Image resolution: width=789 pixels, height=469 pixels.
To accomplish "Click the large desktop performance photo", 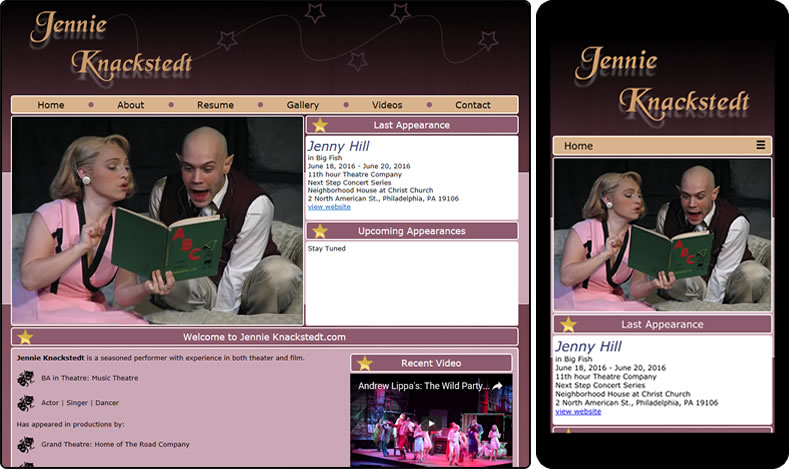I will click(157, 220).
